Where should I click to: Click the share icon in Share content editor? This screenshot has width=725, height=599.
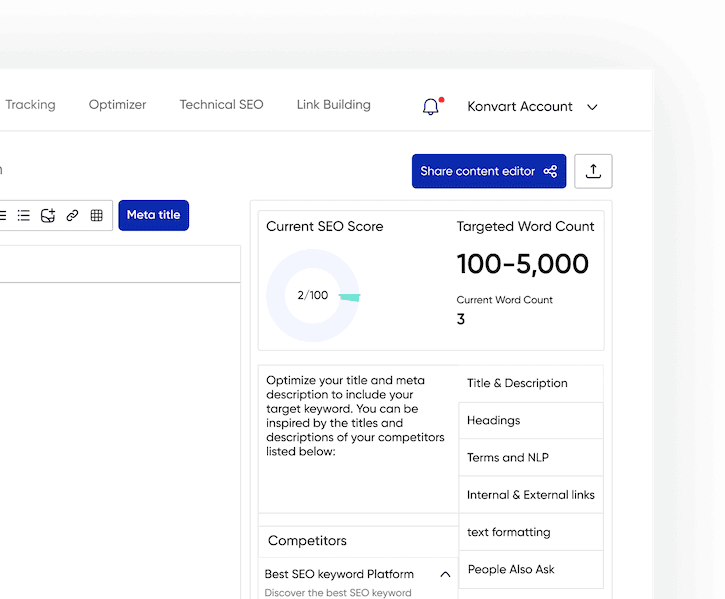[x=550, y=171]
